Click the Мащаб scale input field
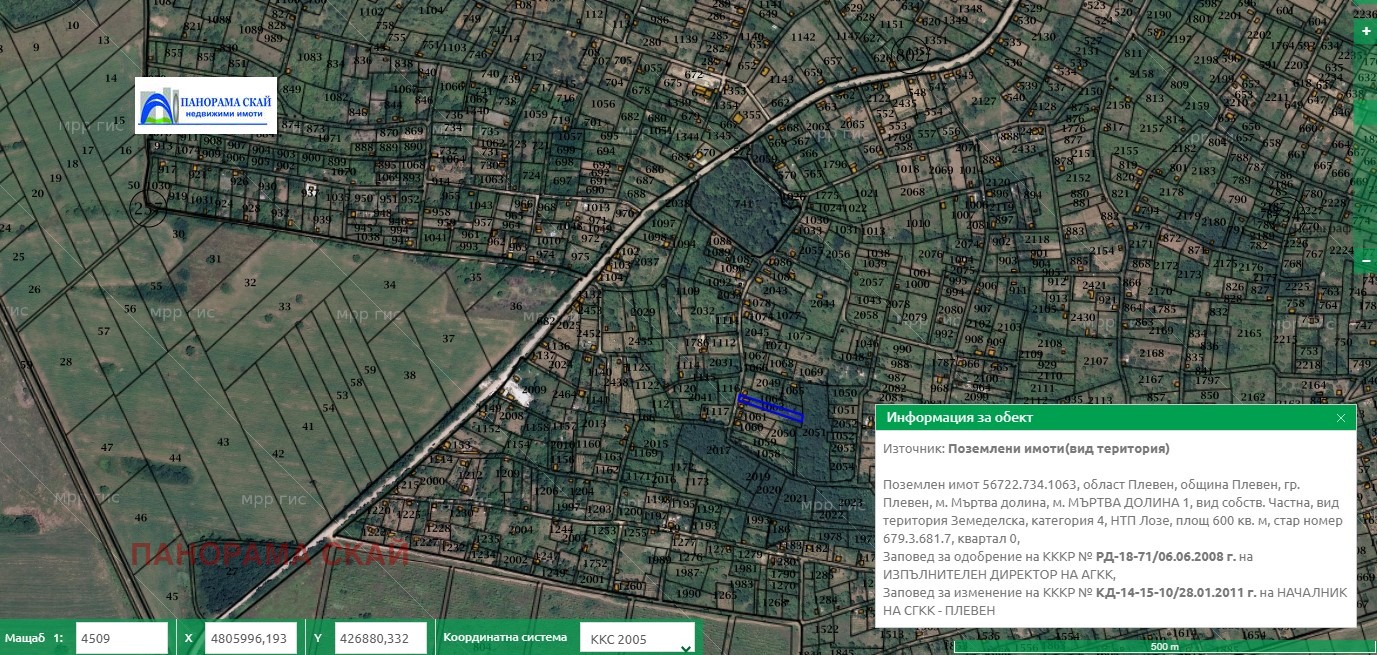 (x=121, y=638)
